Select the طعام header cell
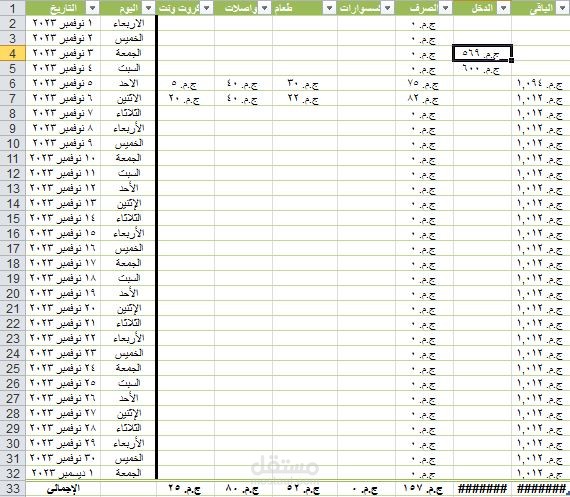 305,8
